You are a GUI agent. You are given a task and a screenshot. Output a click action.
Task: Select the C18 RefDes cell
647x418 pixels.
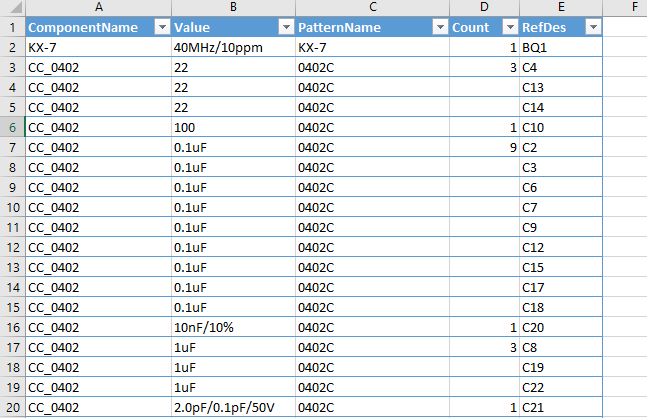[x=561, y=307]
